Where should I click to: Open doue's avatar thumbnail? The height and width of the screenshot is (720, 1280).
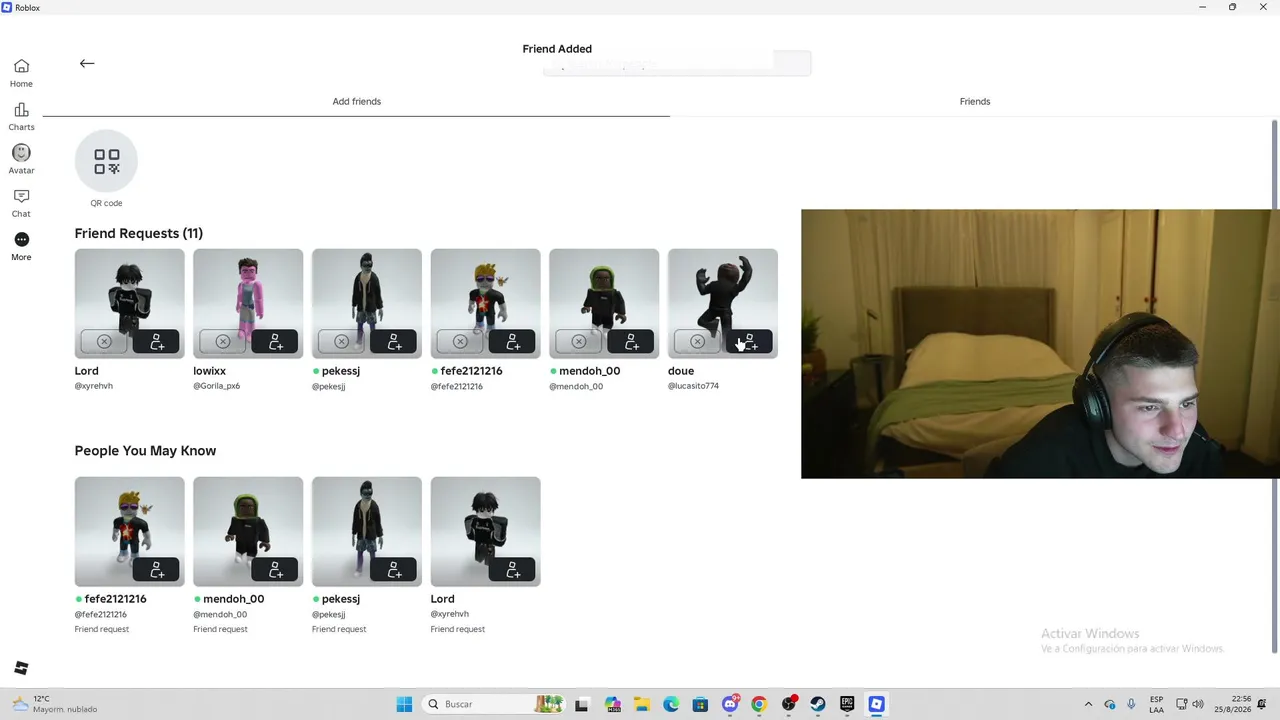coord(722,303)
